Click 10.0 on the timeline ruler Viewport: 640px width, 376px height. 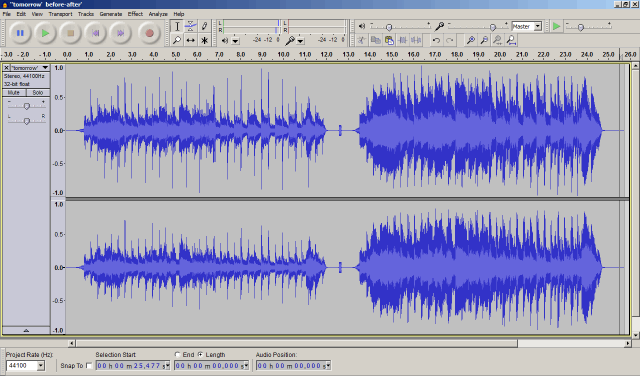(283, 54)
